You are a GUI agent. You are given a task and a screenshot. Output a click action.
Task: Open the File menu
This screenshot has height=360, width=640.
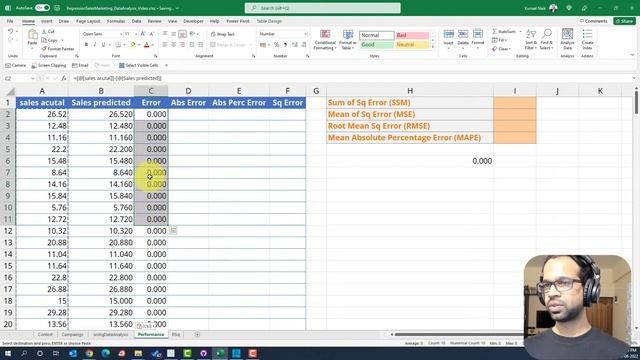pos(10,21)
